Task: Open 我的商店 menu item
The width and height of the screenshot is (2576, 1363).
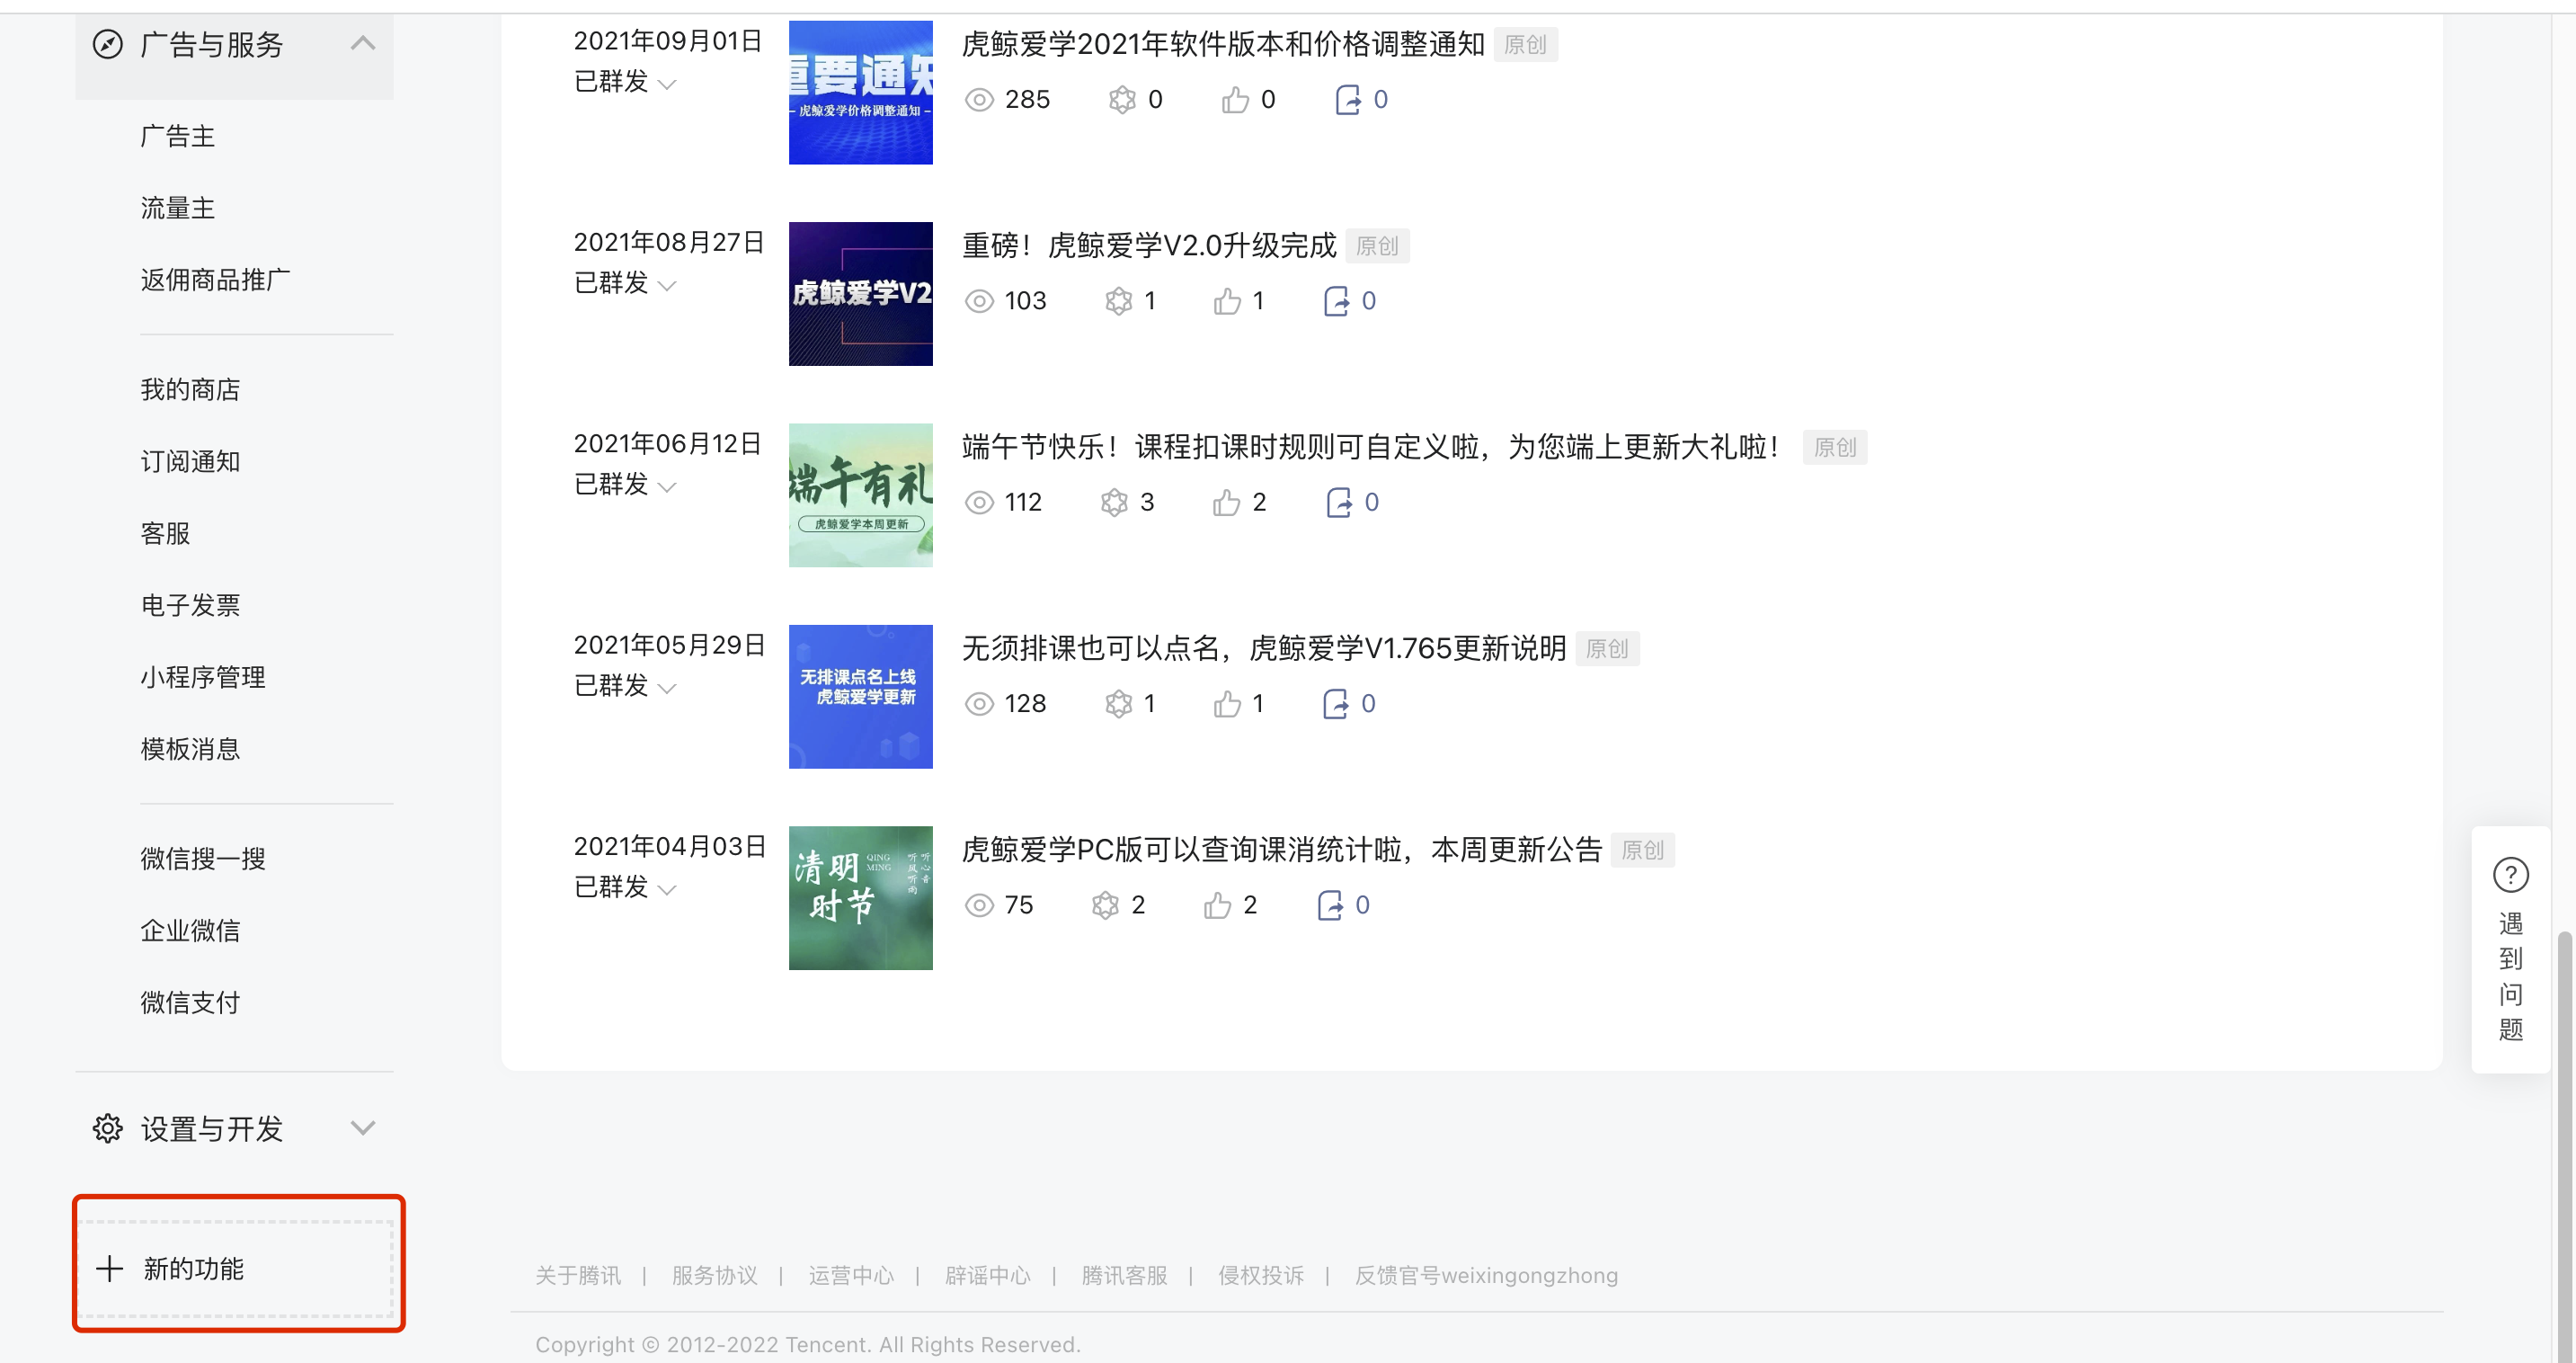Action: tap(190, 389)
